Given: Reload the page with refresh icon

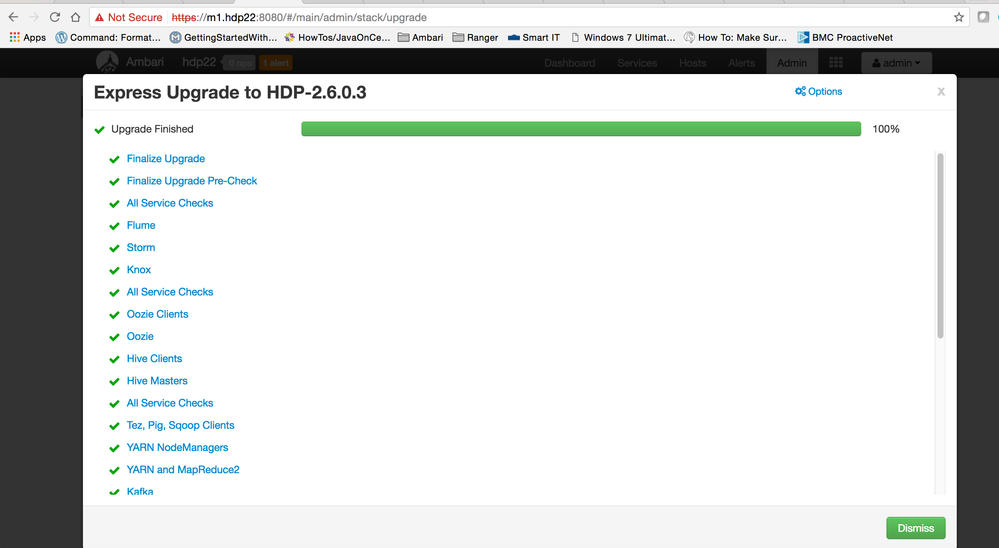Looking at the screenshot, I should [x=55, y=17].
